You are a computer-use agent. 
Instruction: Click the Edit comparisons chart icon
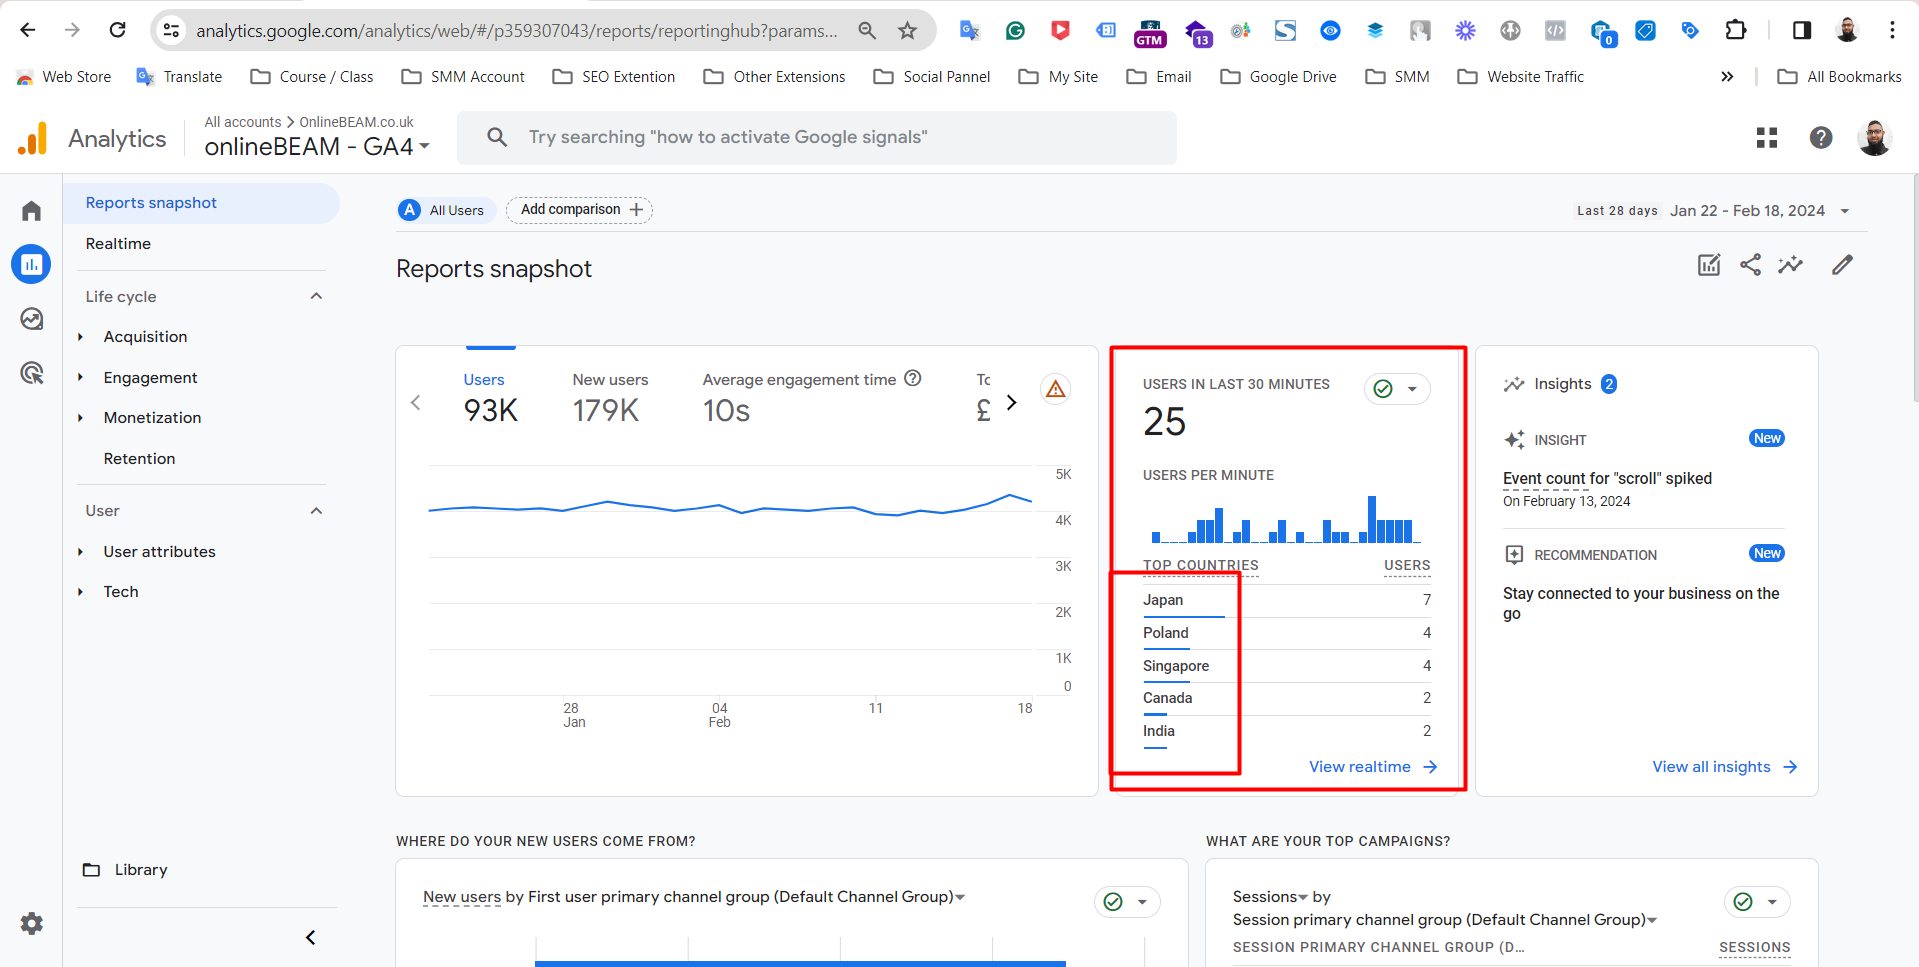pyautogui.click(x=1709, y=265)
